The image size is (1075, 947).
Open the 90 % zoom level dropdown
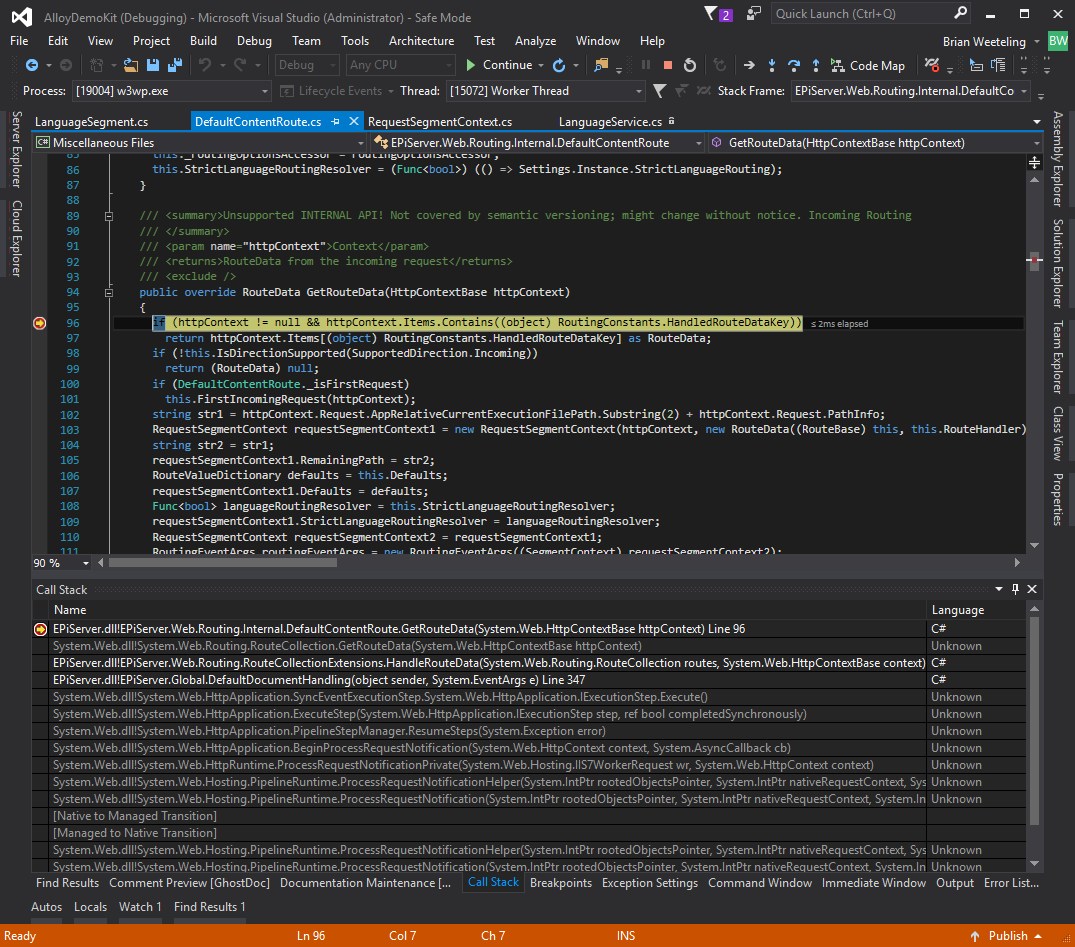point(62,563)
